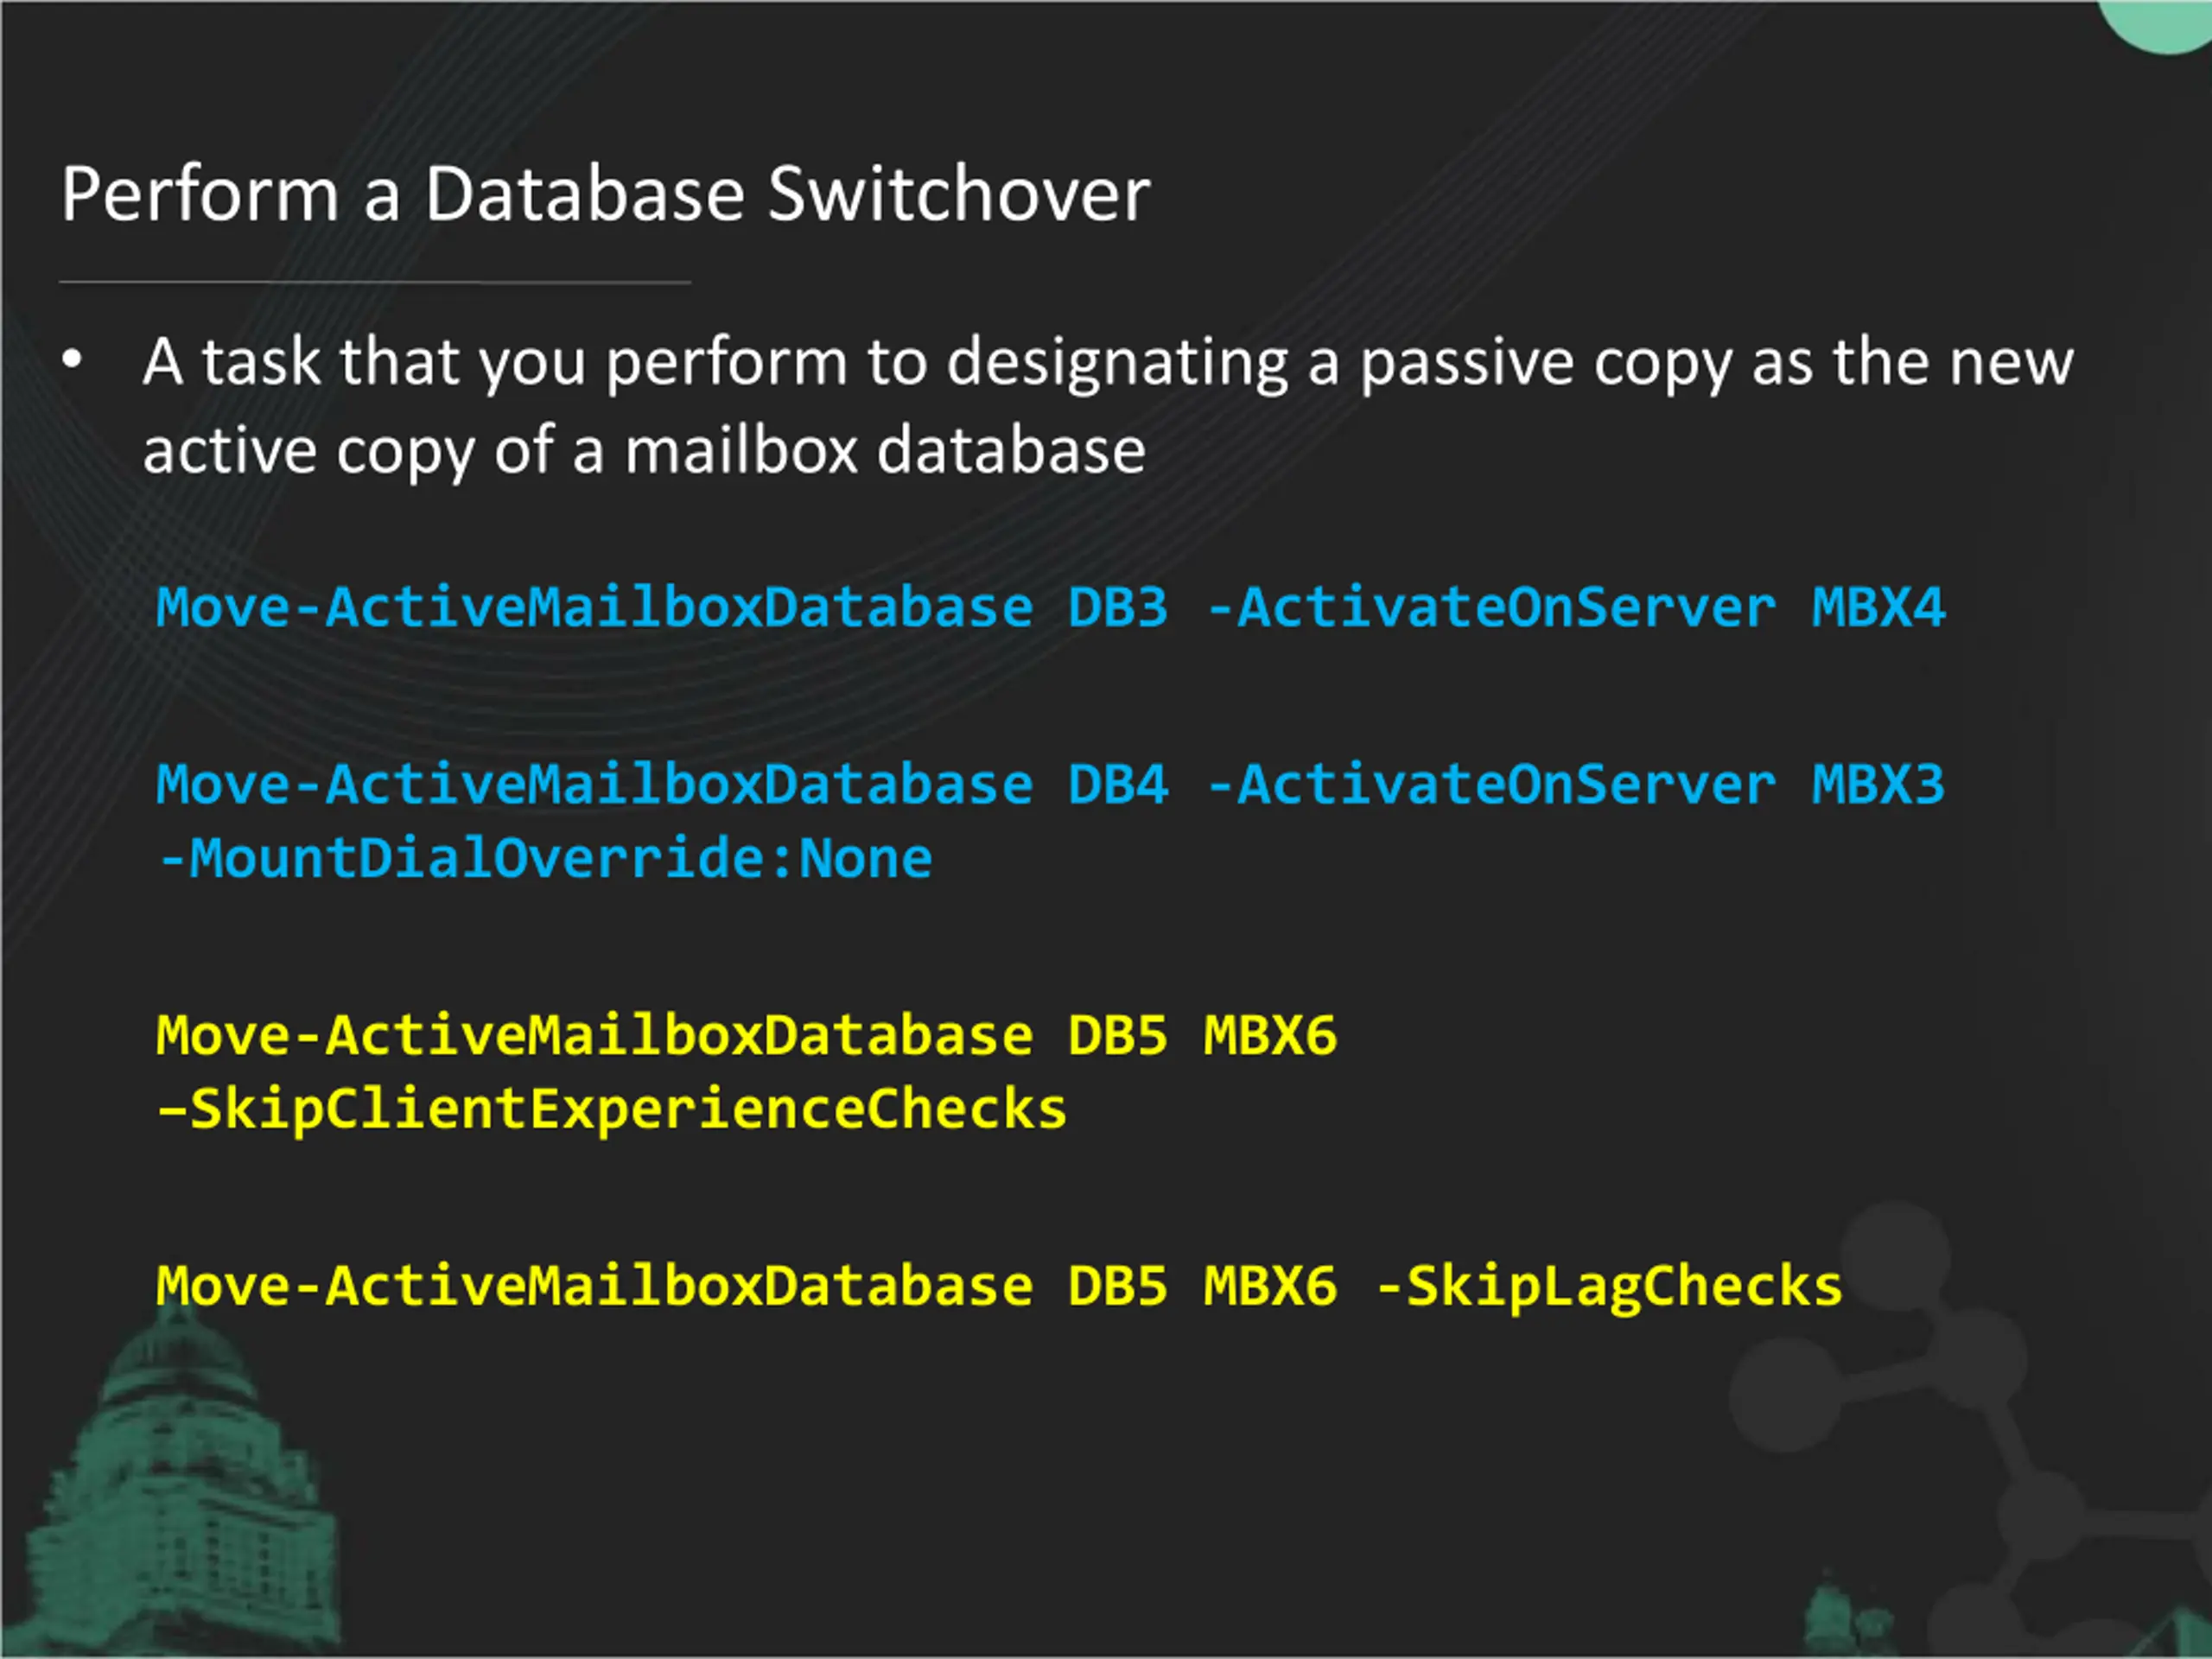Click the blue command ending with MBX4
This screenshot has width=2212, height=1659.
click(1051, 608)
